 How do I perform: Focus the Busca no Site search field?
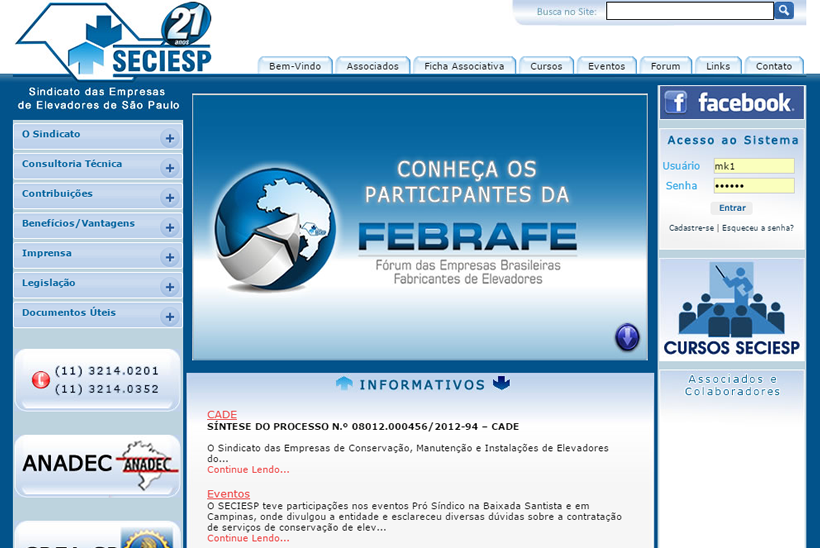click(689, 11)
